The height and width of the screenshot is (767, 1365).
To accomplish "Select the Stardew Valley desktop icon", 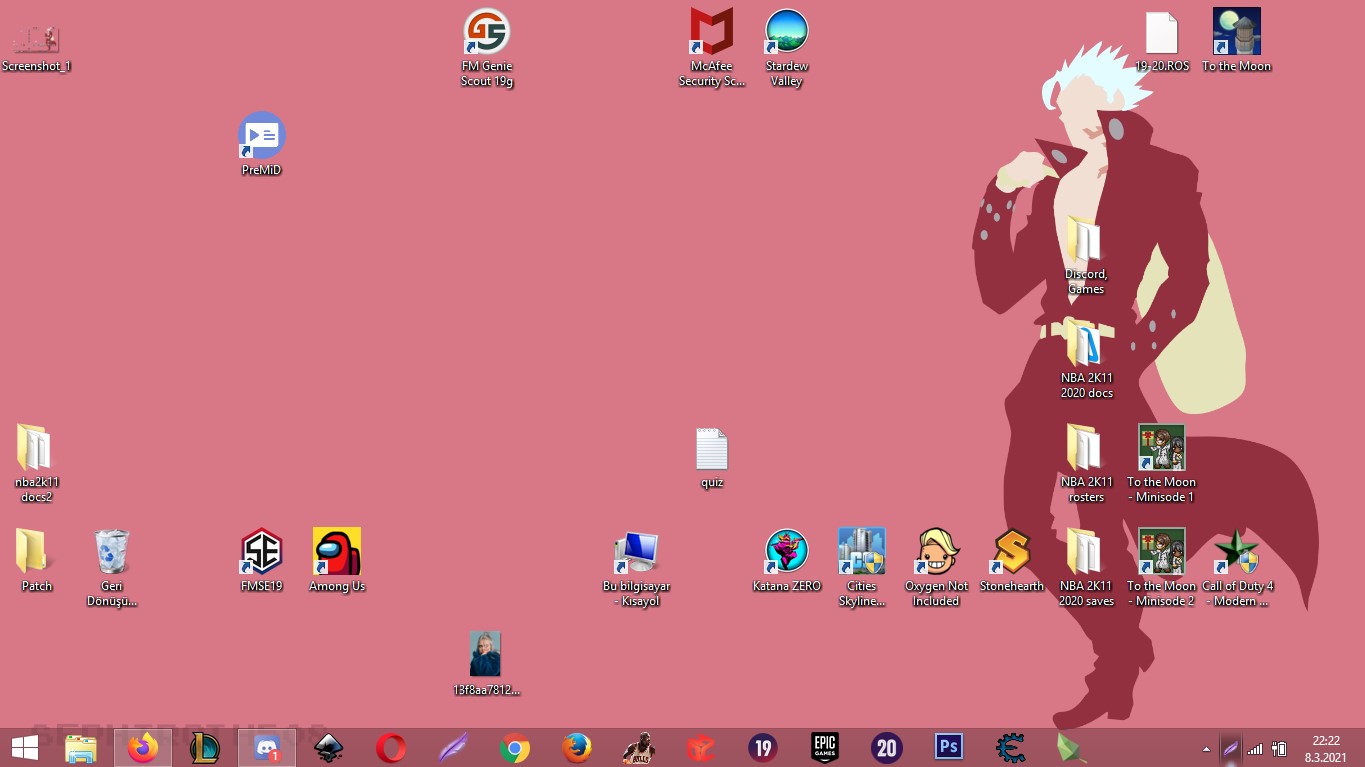I will (x=787, y=48).
